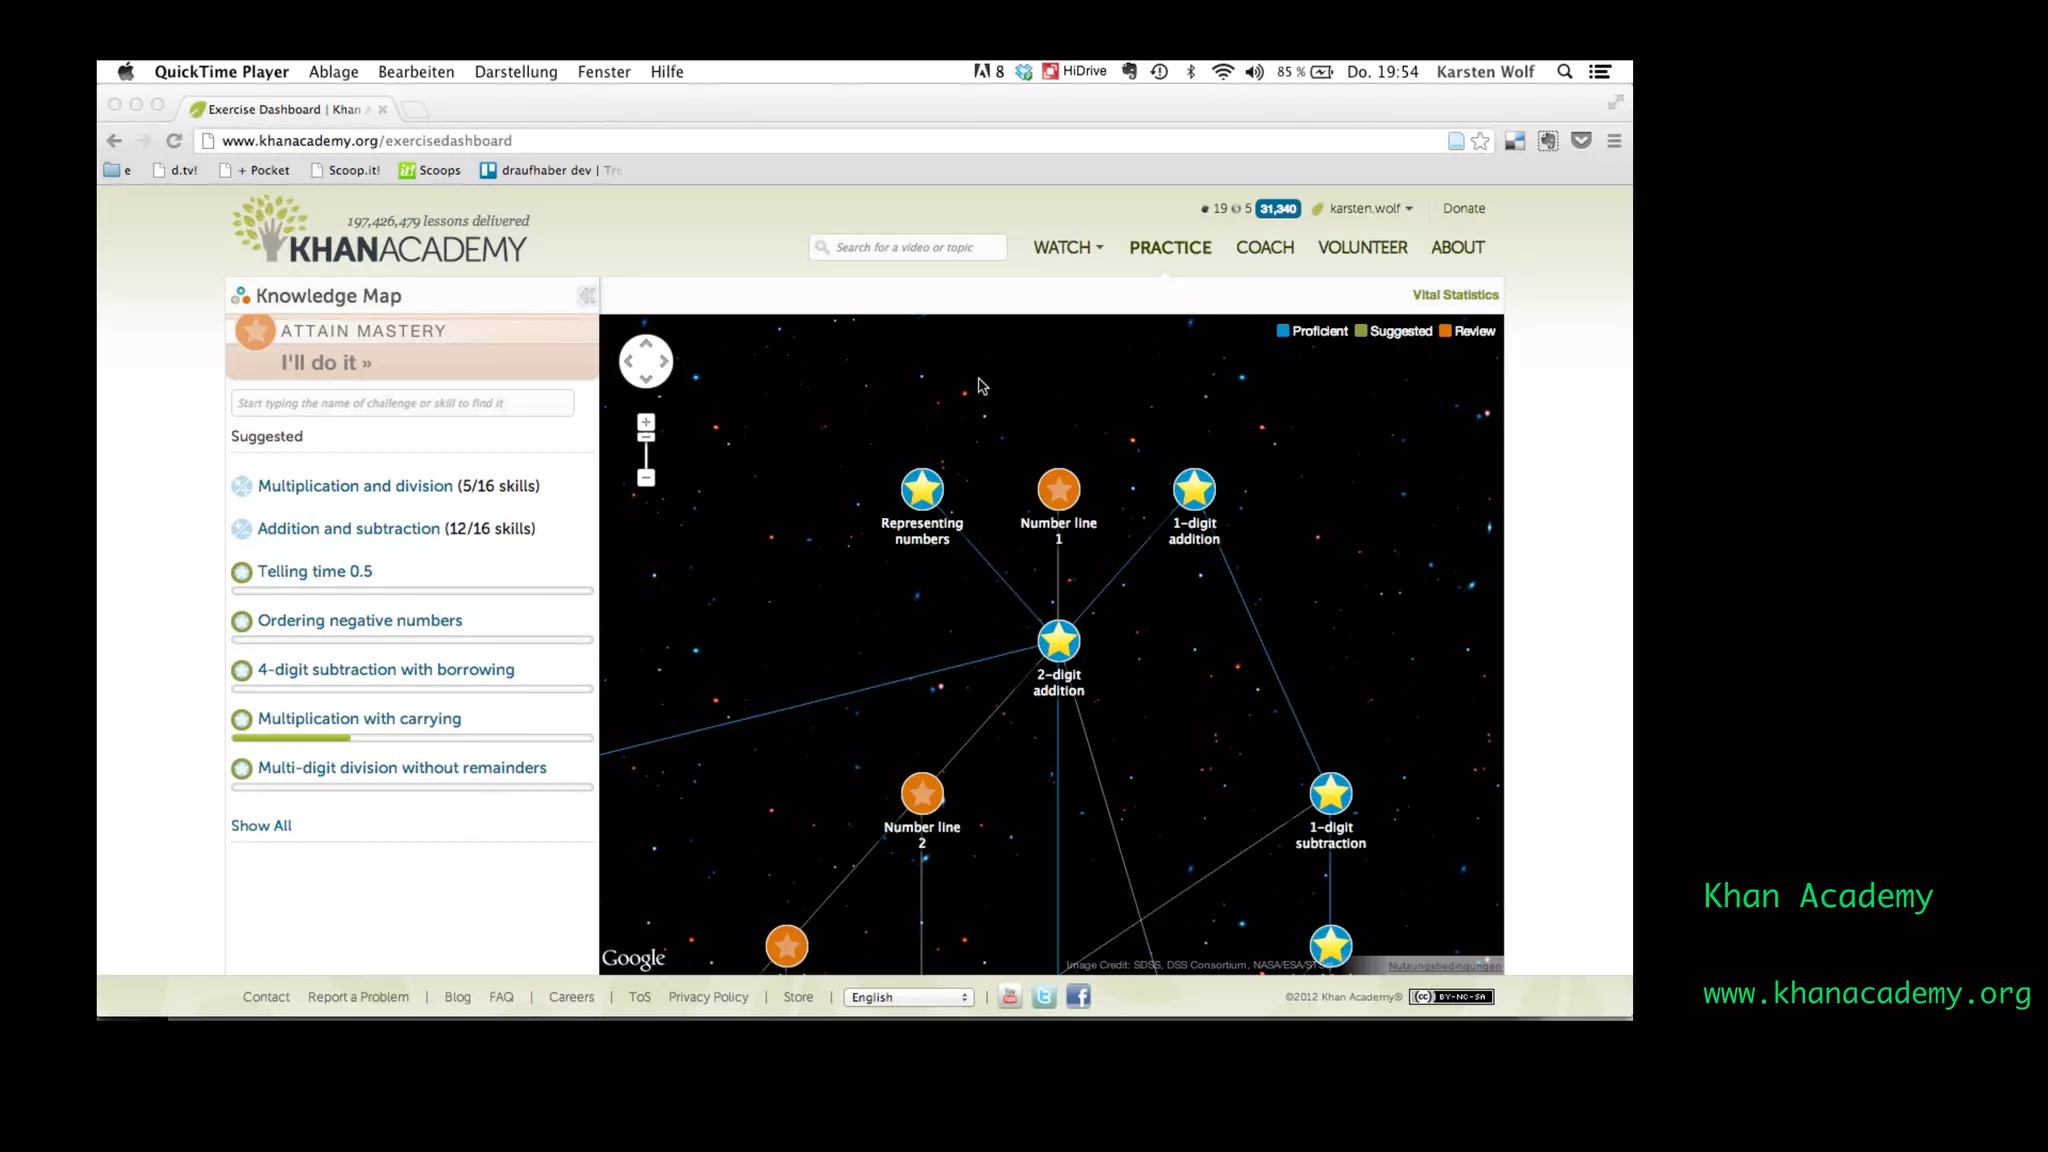Open the Privacy Policy footer link
The height and width of the screenshot is (1152, 2048).
click(708, 997)
